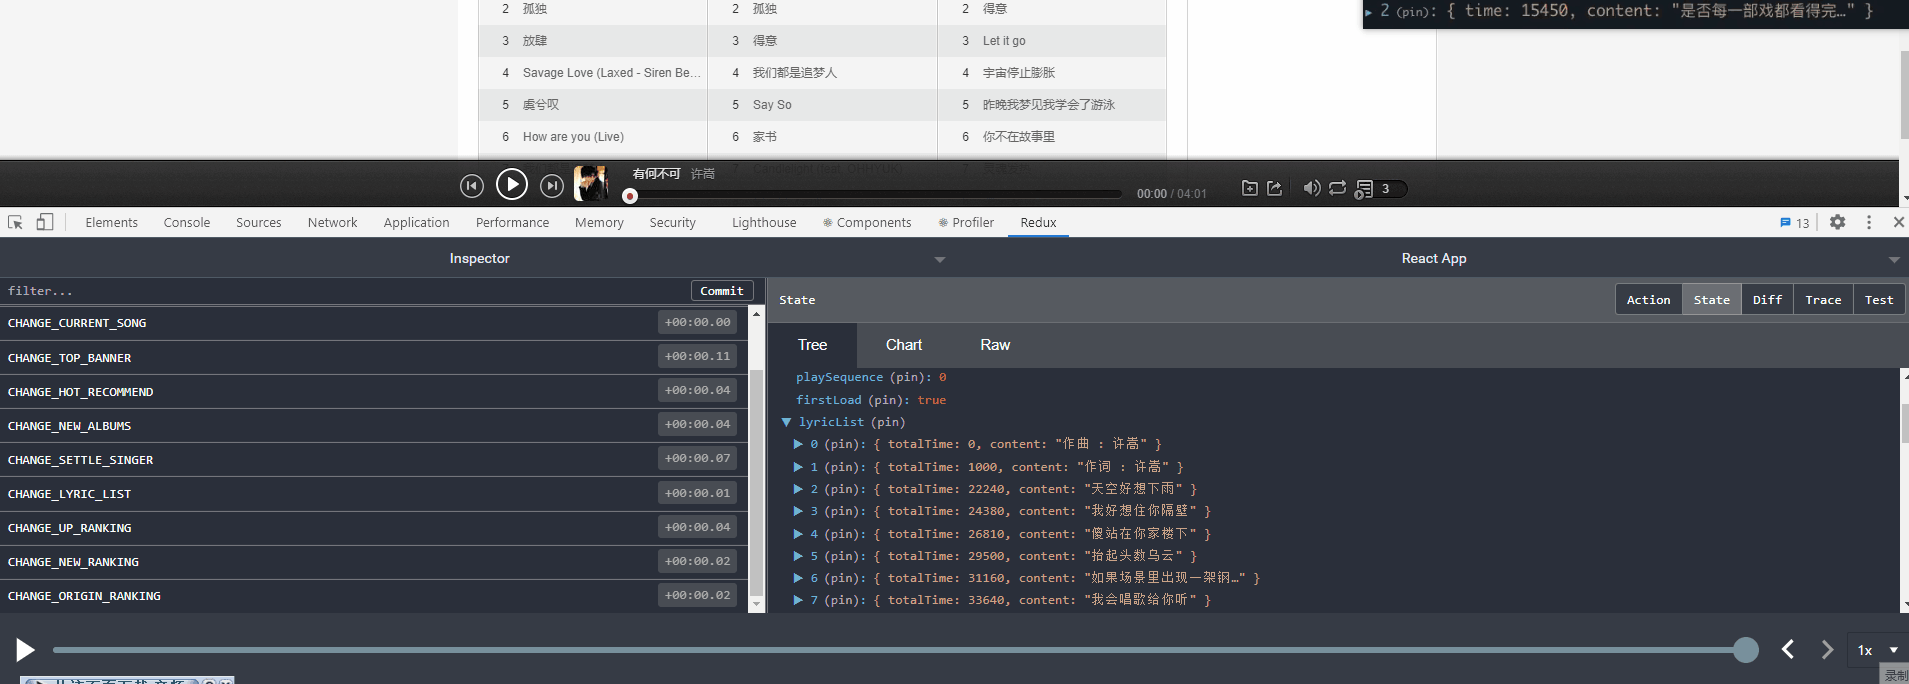Switch to the Chart state view
This screenshot has height=684, width=1909.
tap(904, 345)
